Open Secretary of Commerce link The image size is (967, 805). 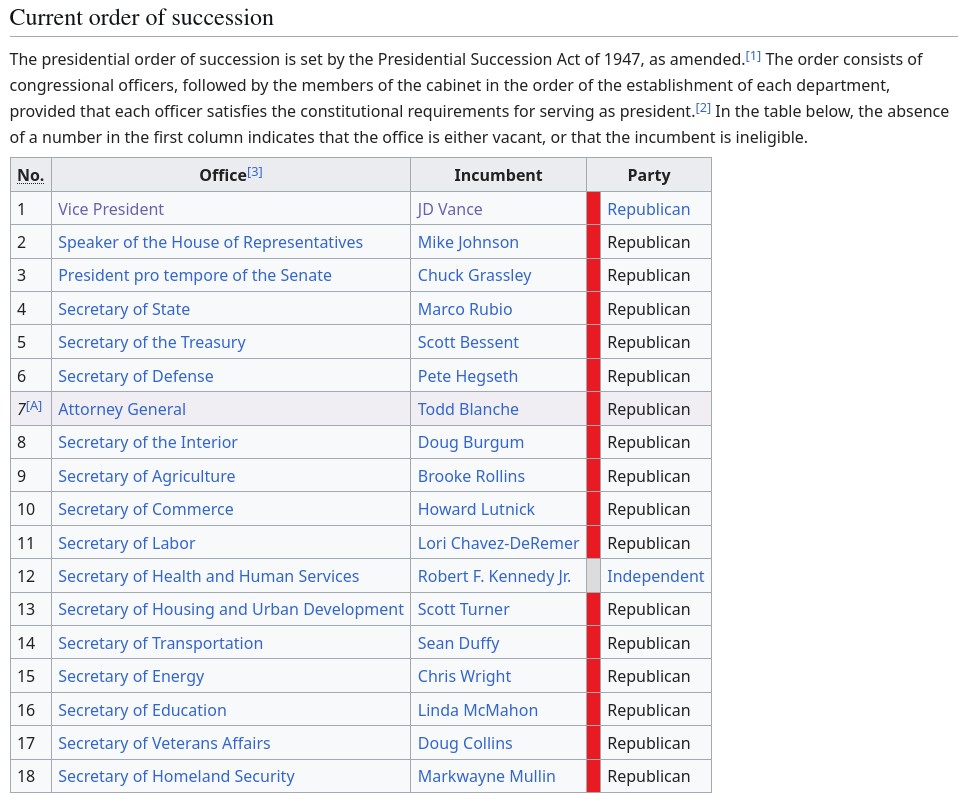pos(146,510)
